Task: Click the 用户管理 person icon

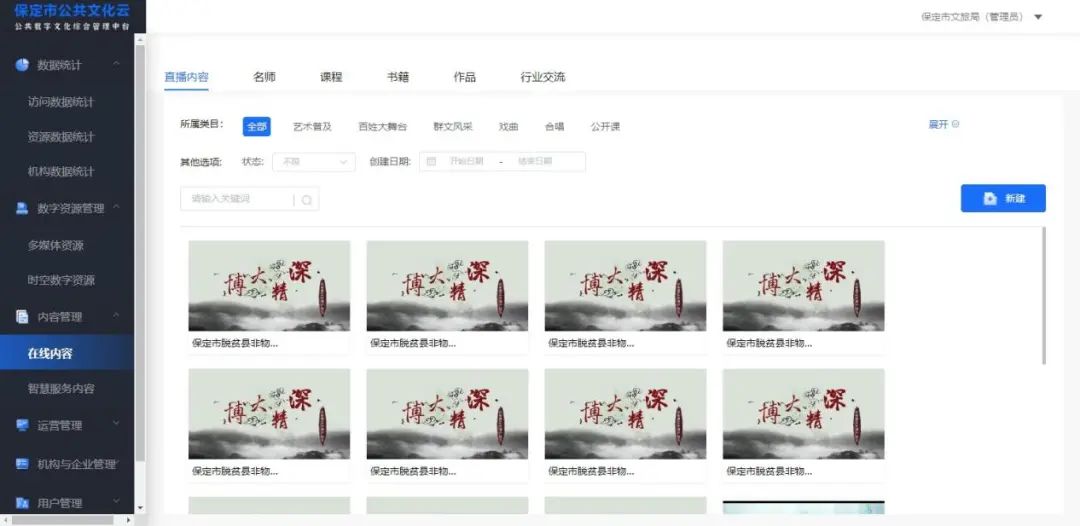Action: point(22,503)
